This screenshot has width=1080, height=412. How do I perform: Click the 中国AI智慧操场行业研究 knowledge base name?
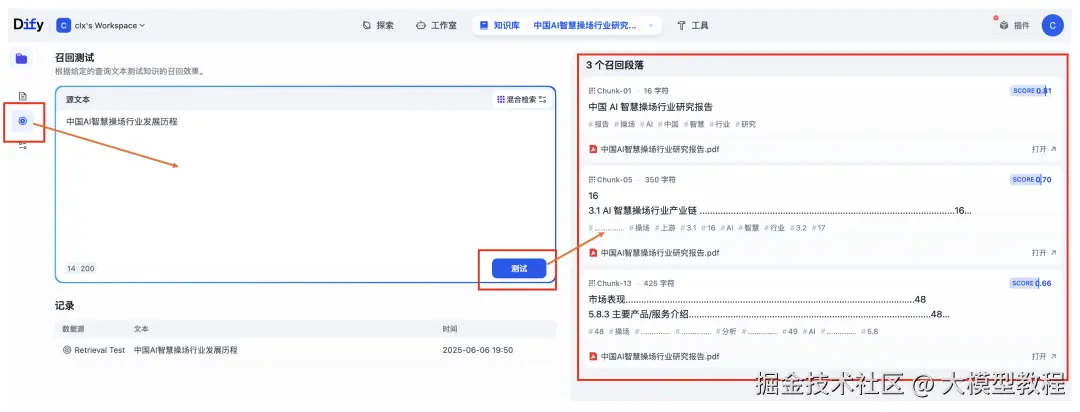[x=585, y=25]
